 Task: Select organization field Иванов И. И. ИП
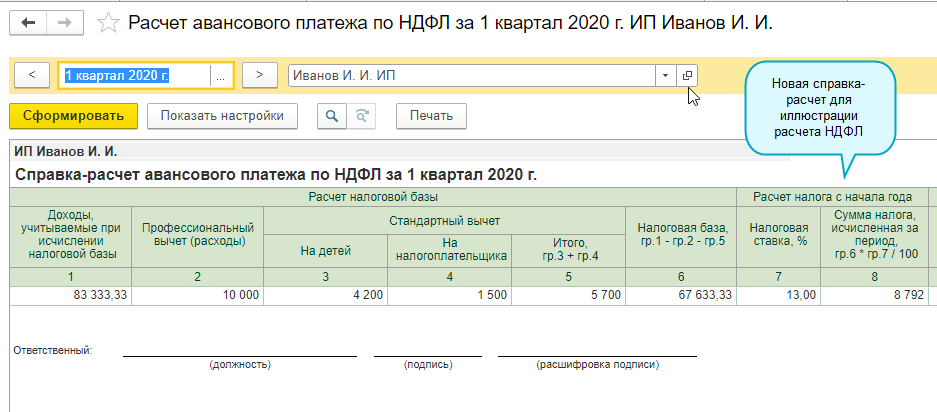[471, 76]
